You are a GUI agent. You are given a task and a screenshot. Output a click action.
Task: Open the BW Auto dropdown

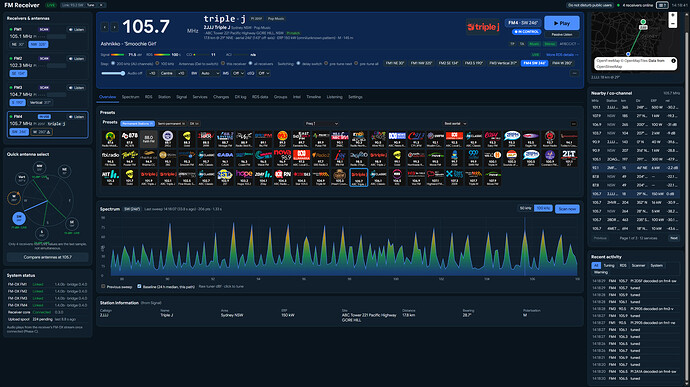coord(209,73)
